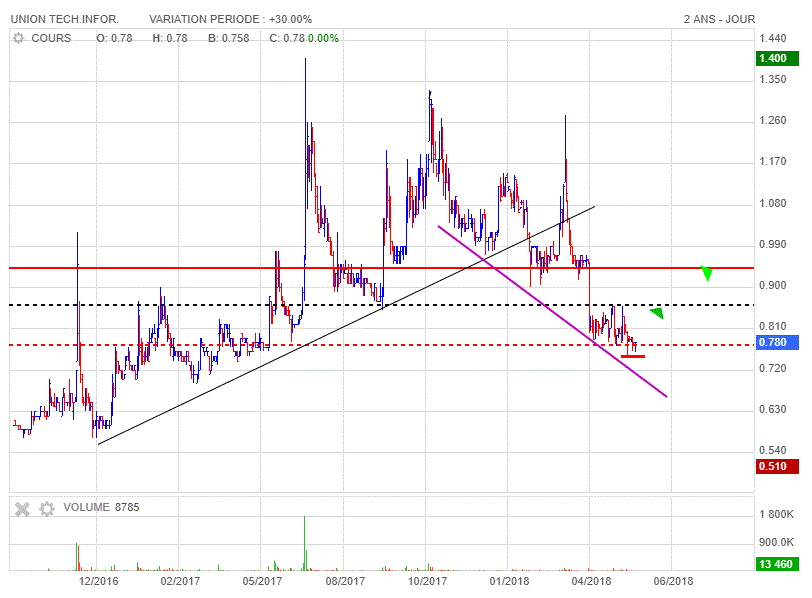Click the 1.350 price axis label
Image resolution: width=812 pixels, height=598 pixels.
point(773,79)
